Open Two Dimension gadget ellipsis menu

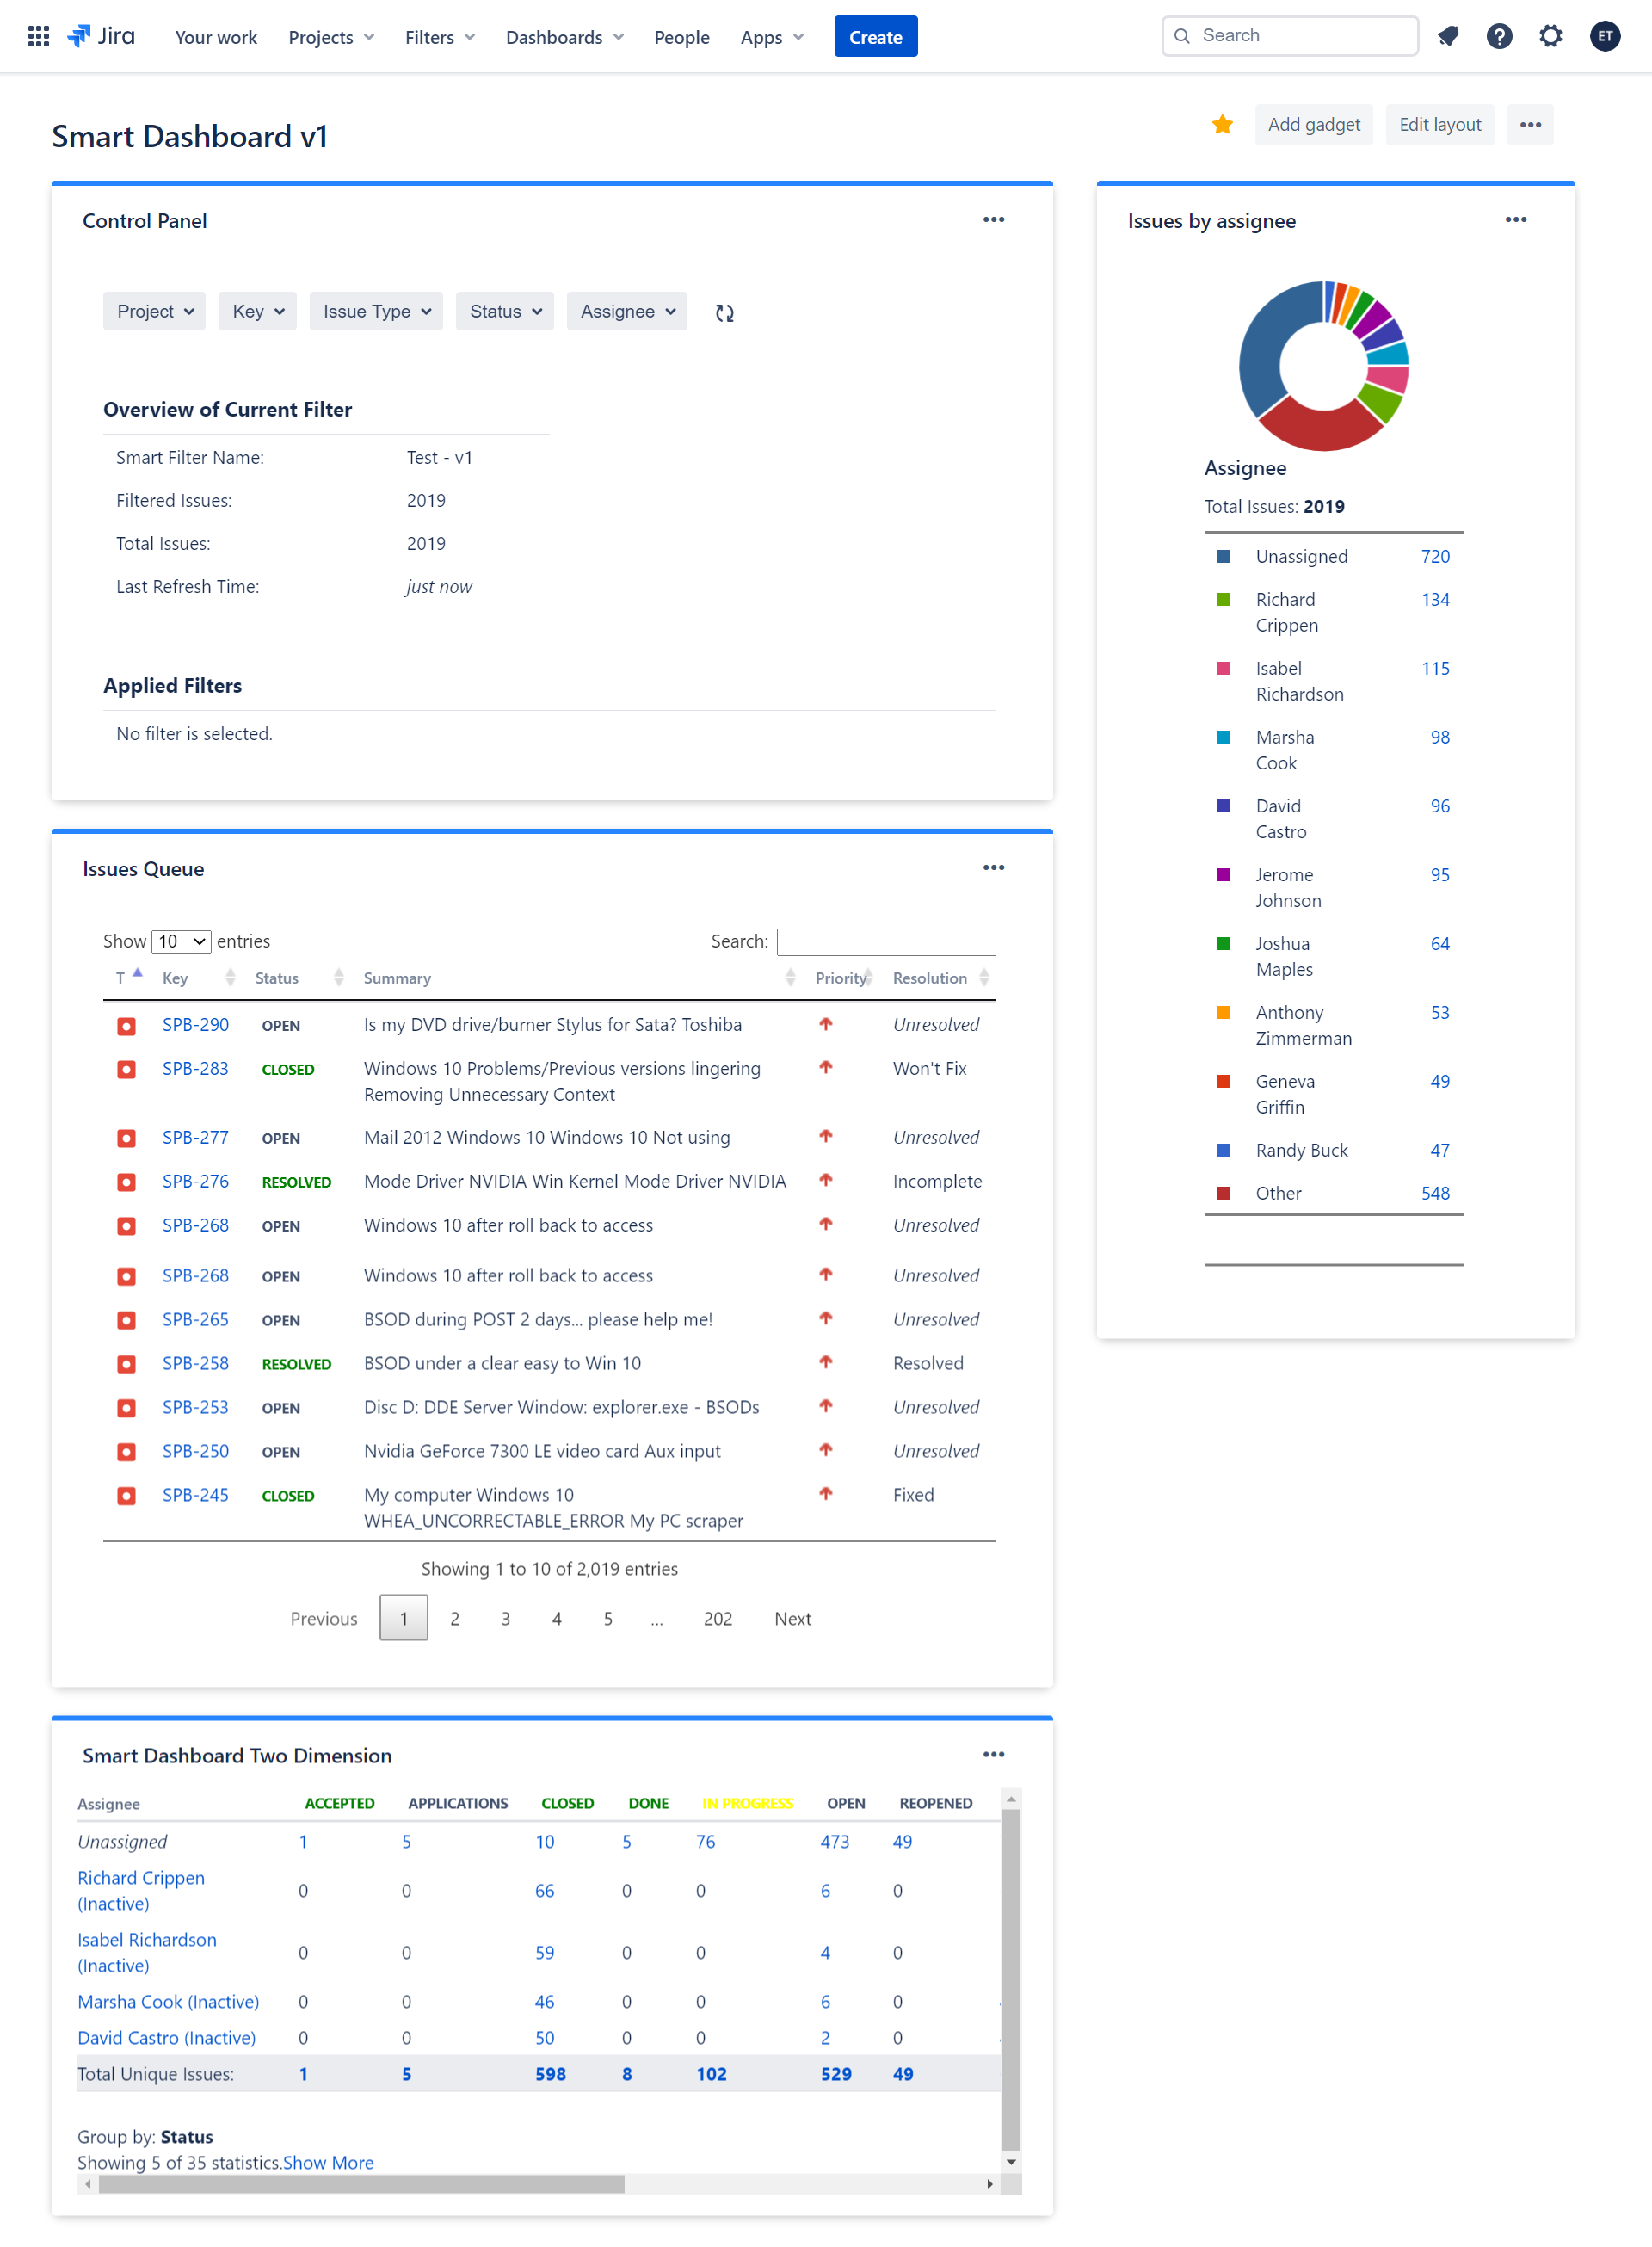(993, 1754)
